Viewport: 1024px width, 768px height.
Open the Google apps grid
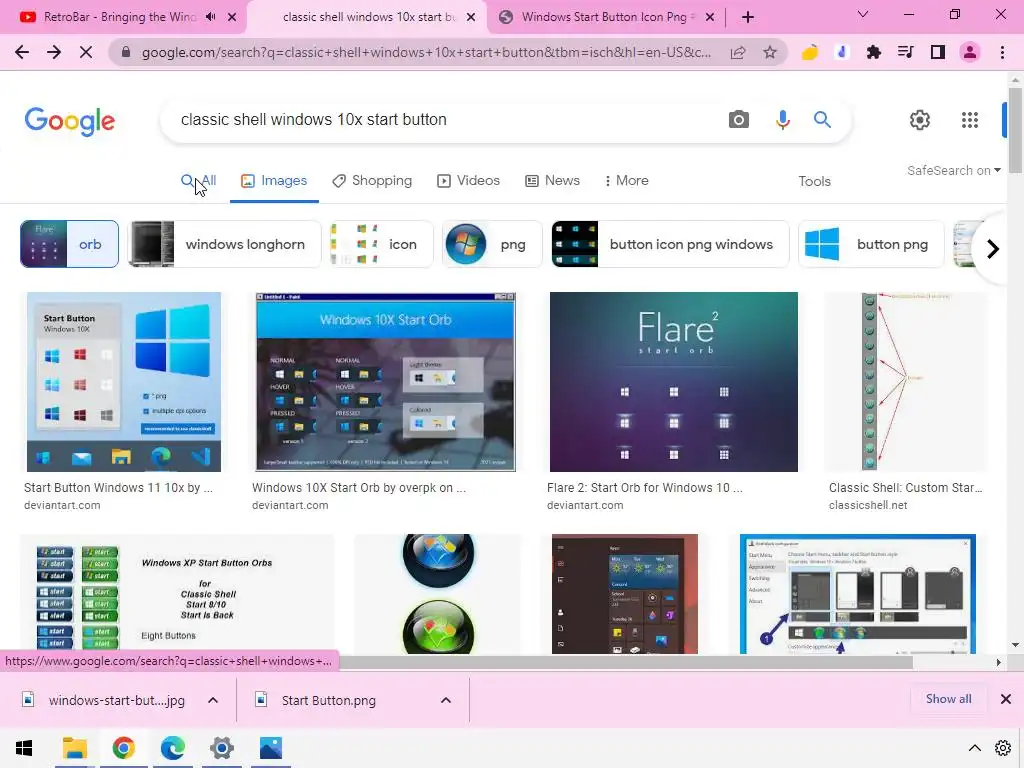click(970, 120)
